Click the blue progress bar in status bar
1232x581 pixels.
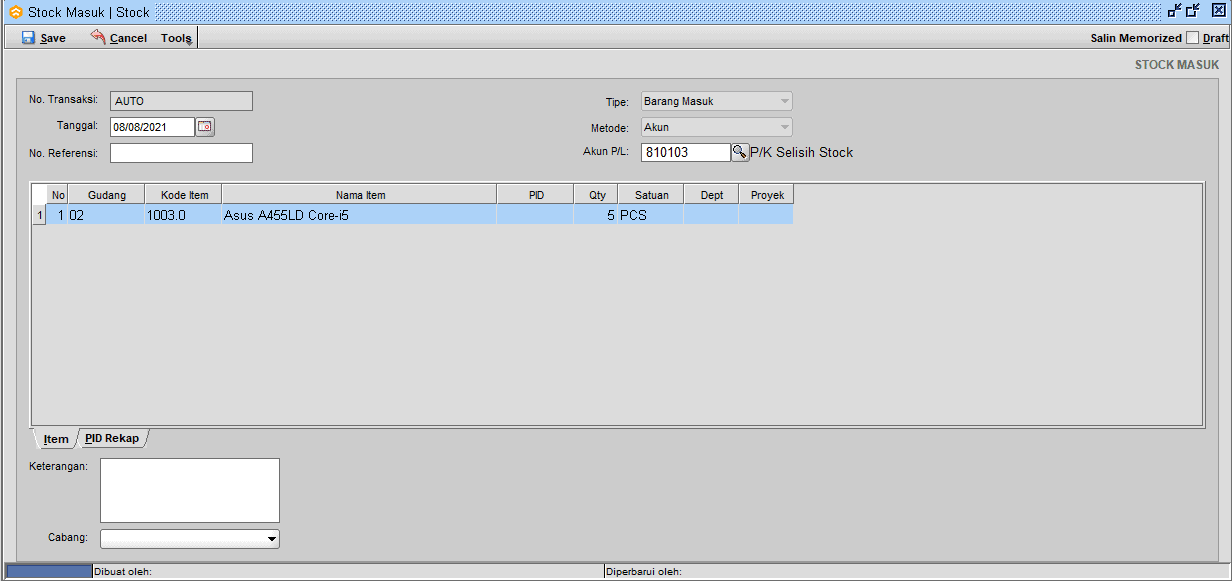(48, 572)
